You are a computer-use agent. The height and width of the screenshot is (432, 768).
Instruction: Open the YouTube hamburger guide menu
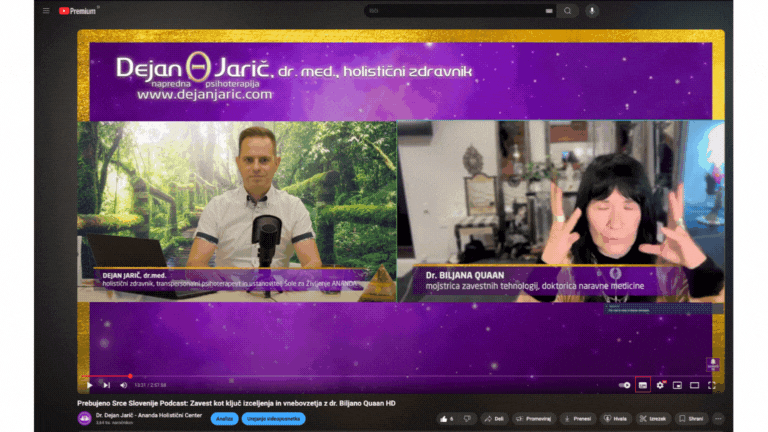(x=46, y=11)
